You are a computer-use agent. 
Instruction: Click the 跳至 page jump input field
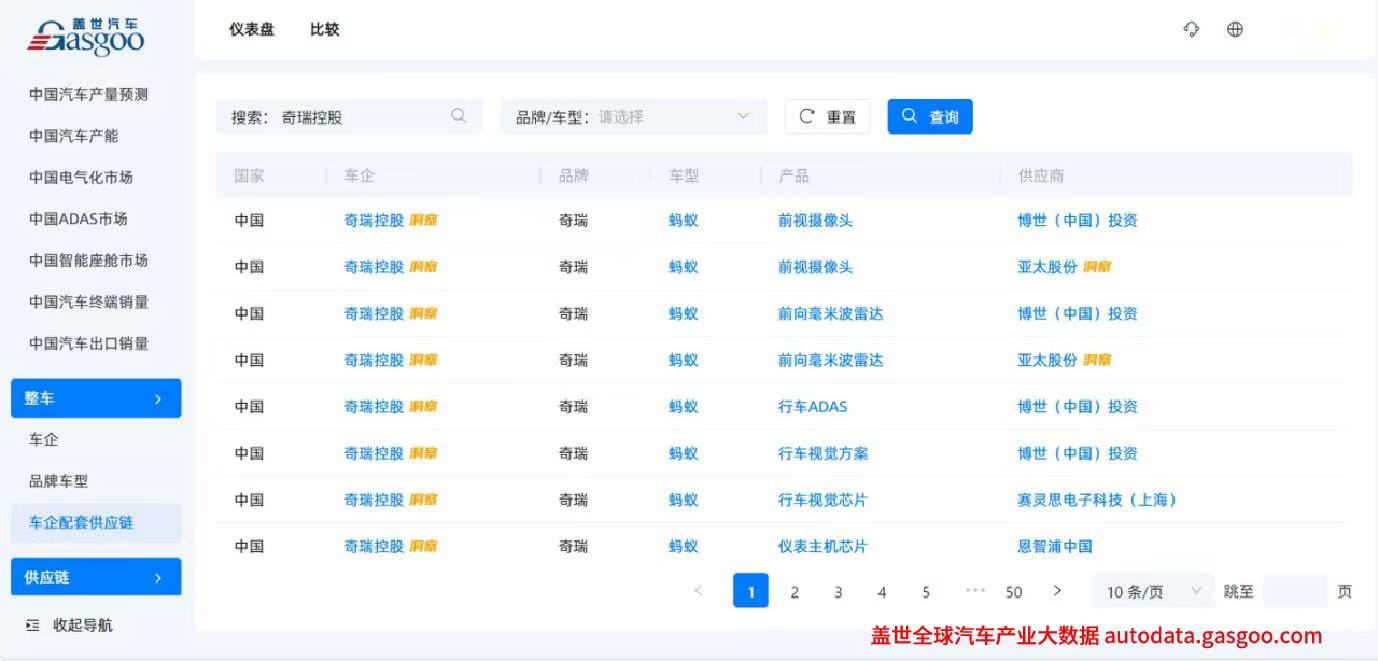(1295, 591)
